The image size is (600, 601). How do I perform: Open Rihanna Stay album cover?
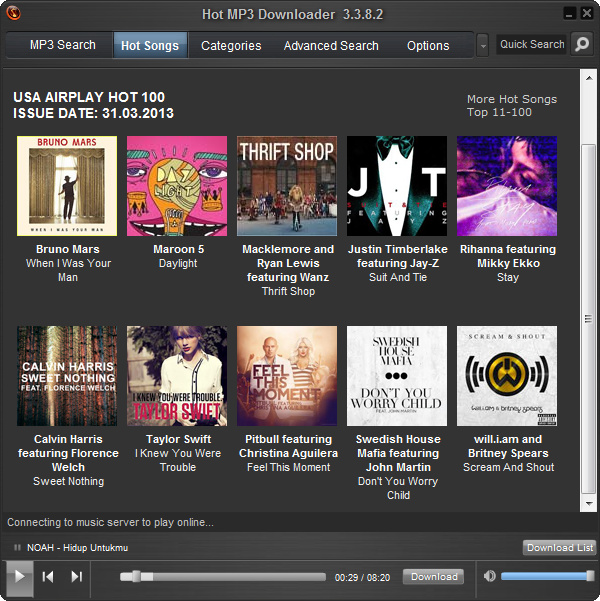click(507, 186)
